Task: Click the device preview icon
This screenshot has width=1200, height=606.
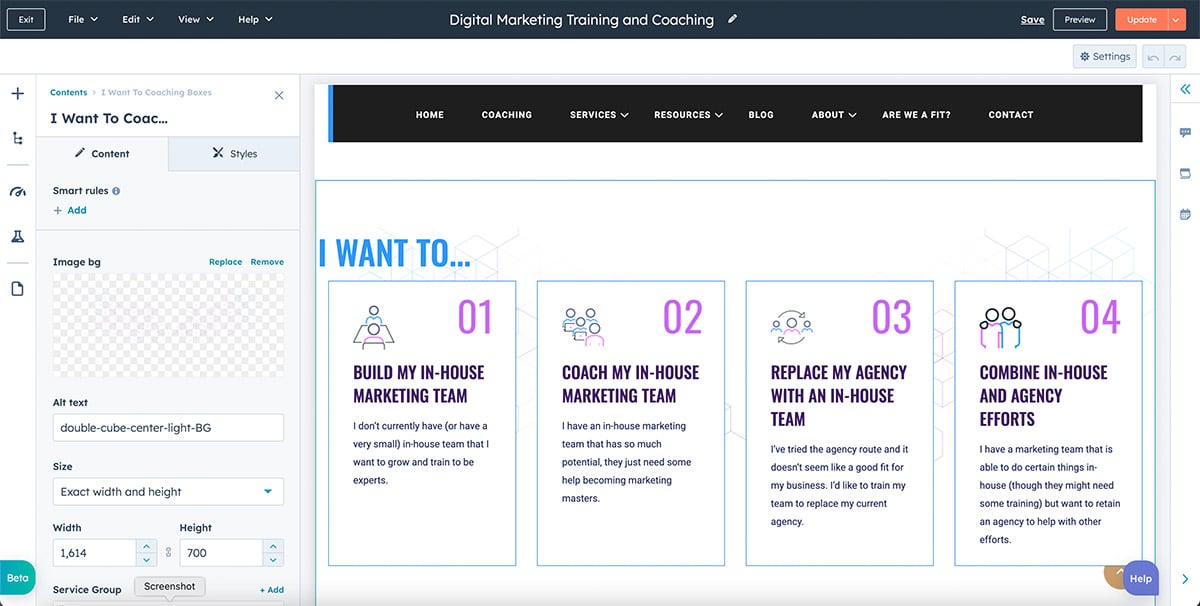Action: (1184, 172)
